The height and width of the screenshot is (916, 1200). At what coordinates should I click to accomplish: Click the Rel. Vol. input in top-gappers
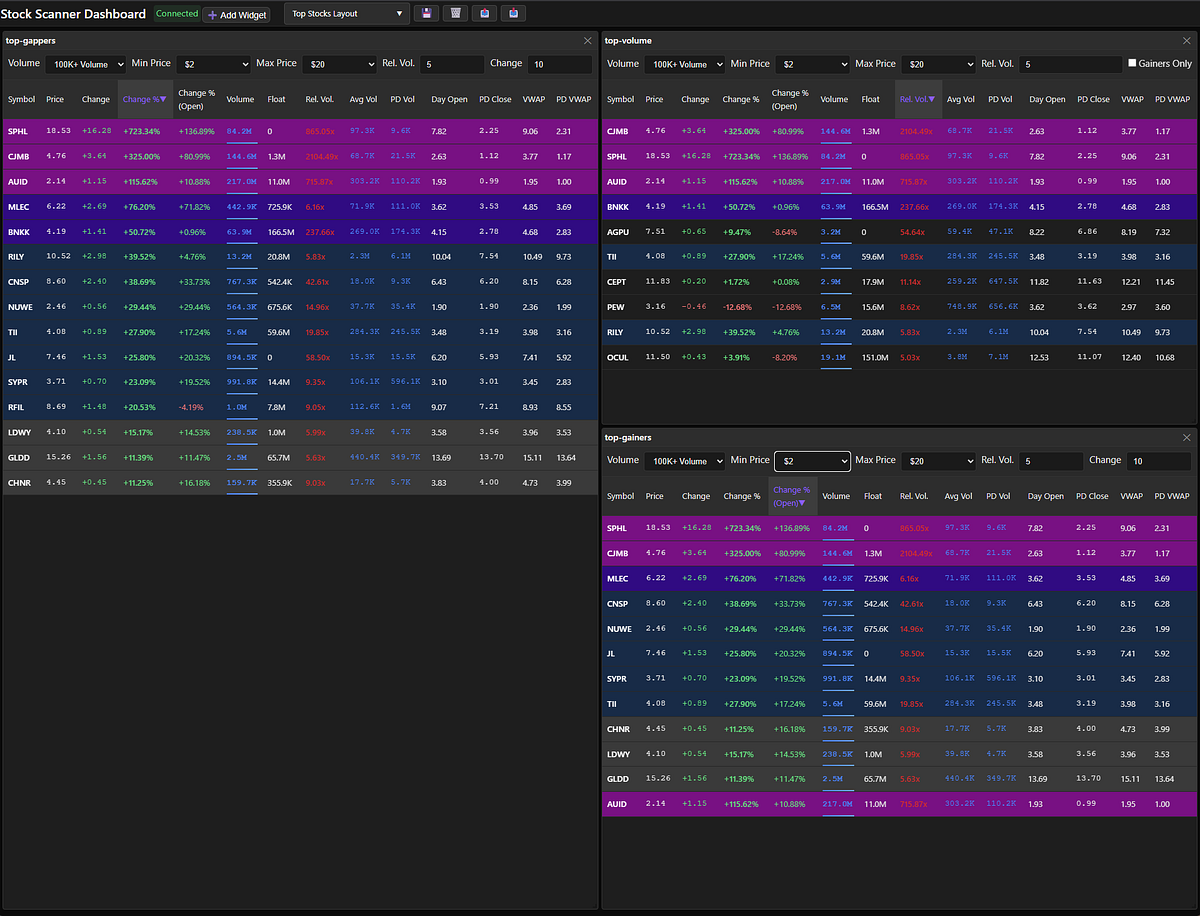click(451, 64)
